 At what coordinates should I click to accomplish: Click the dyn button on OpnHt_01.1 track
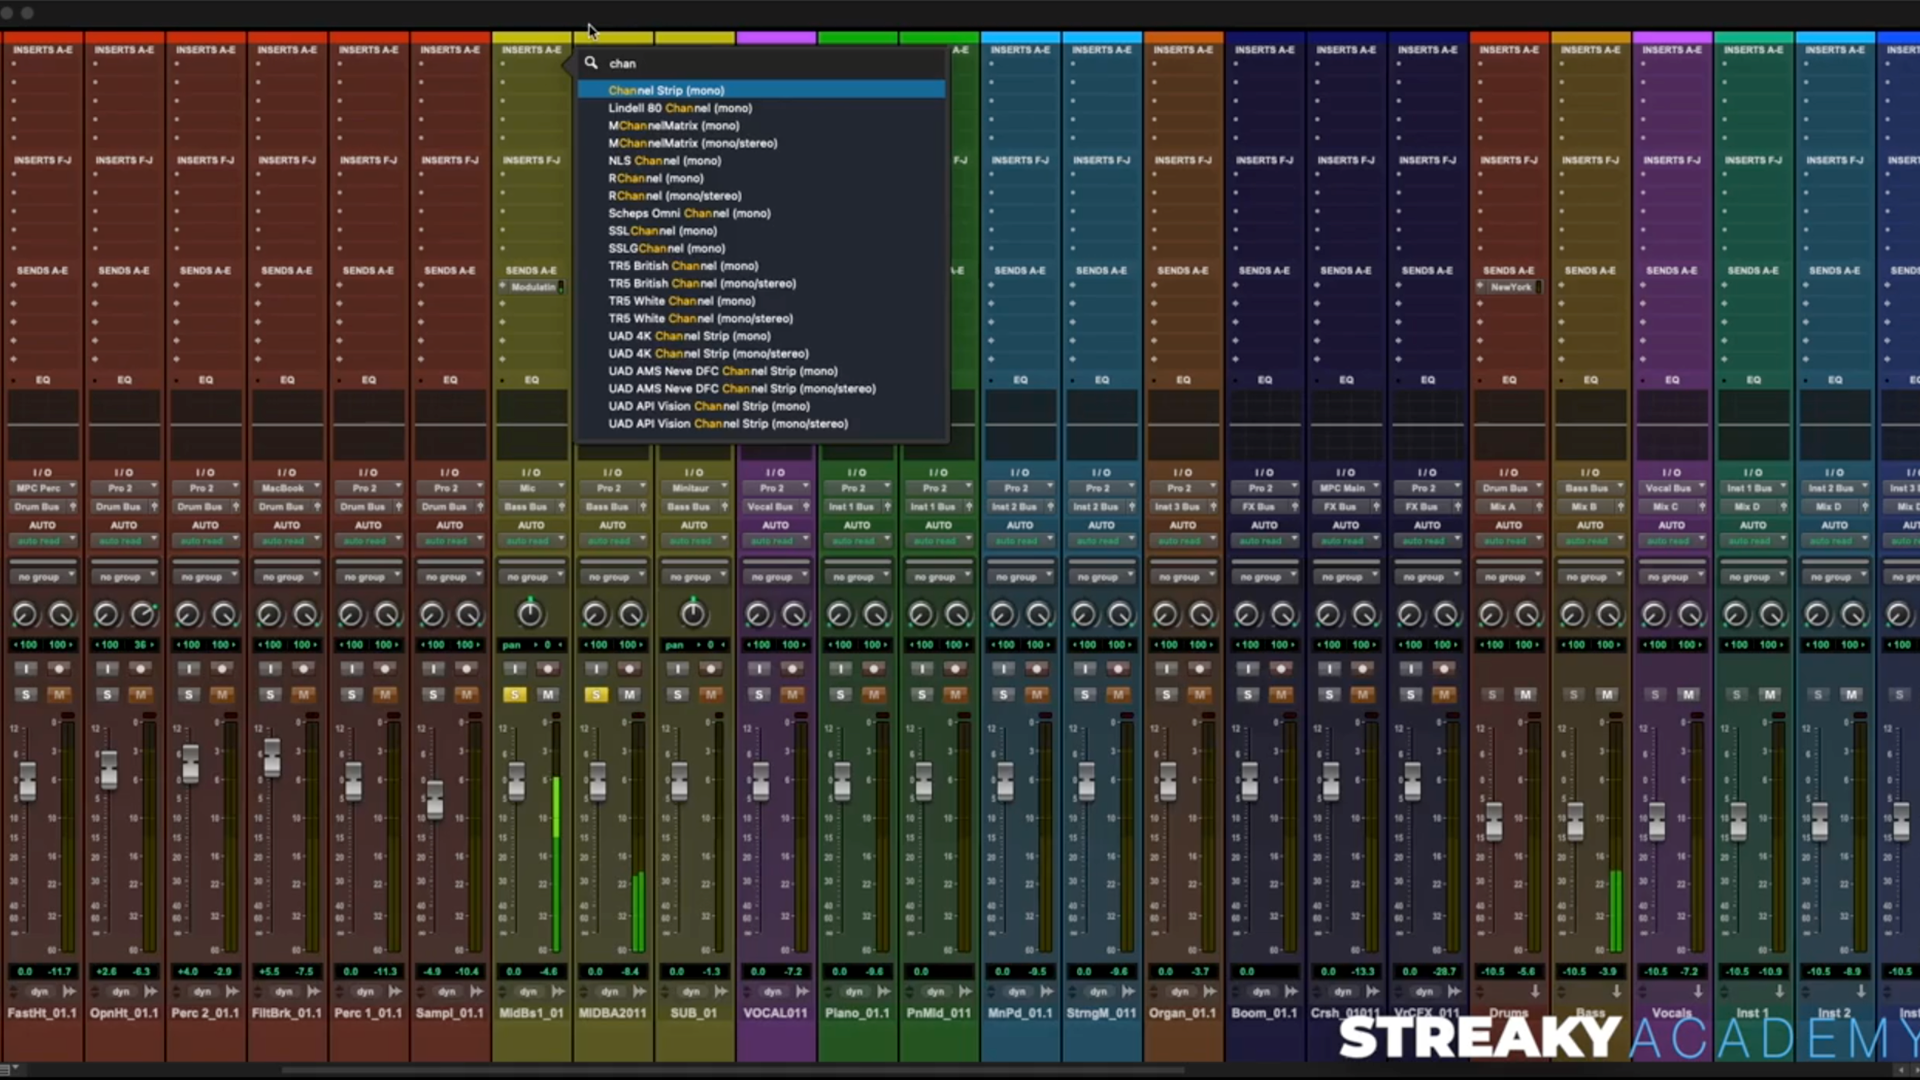pos(120,991)
